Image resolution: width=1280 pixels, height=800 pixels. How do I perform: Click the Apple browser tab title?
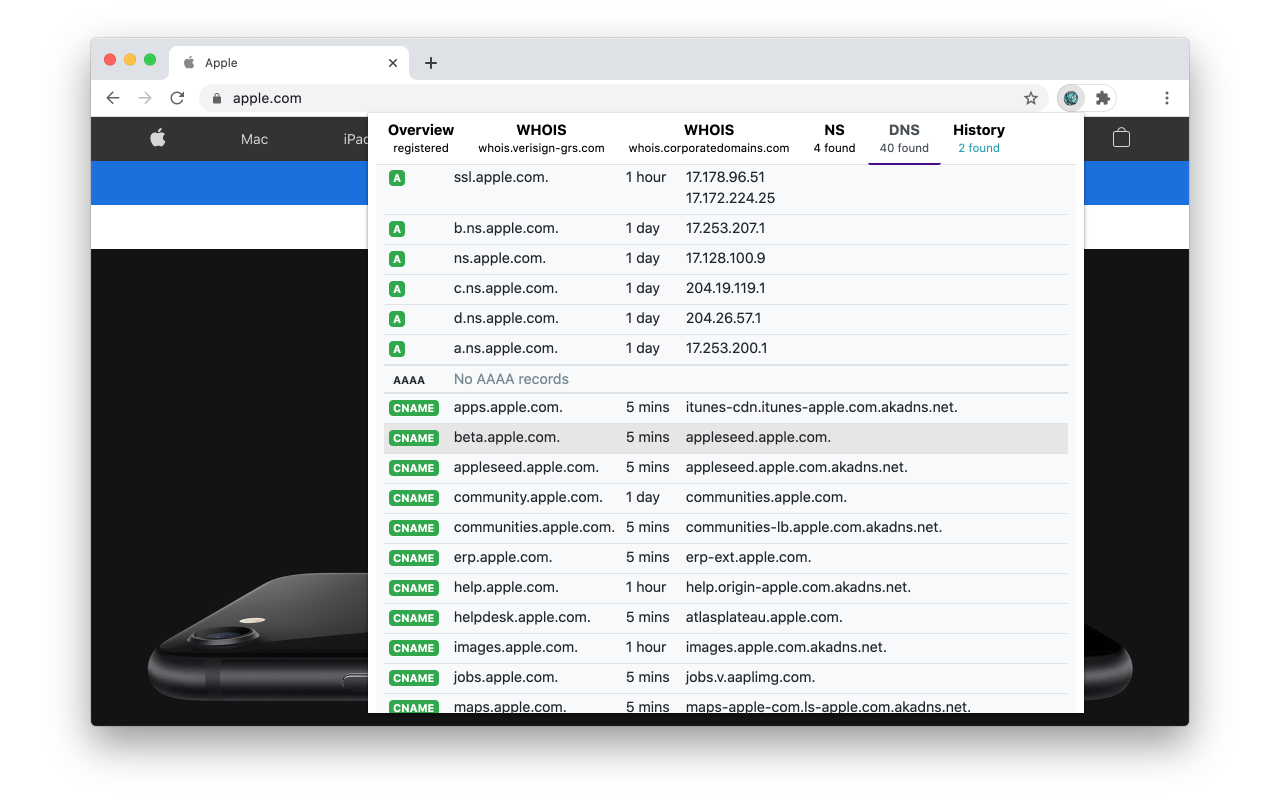pyautogui.click(x=221, y=63)
